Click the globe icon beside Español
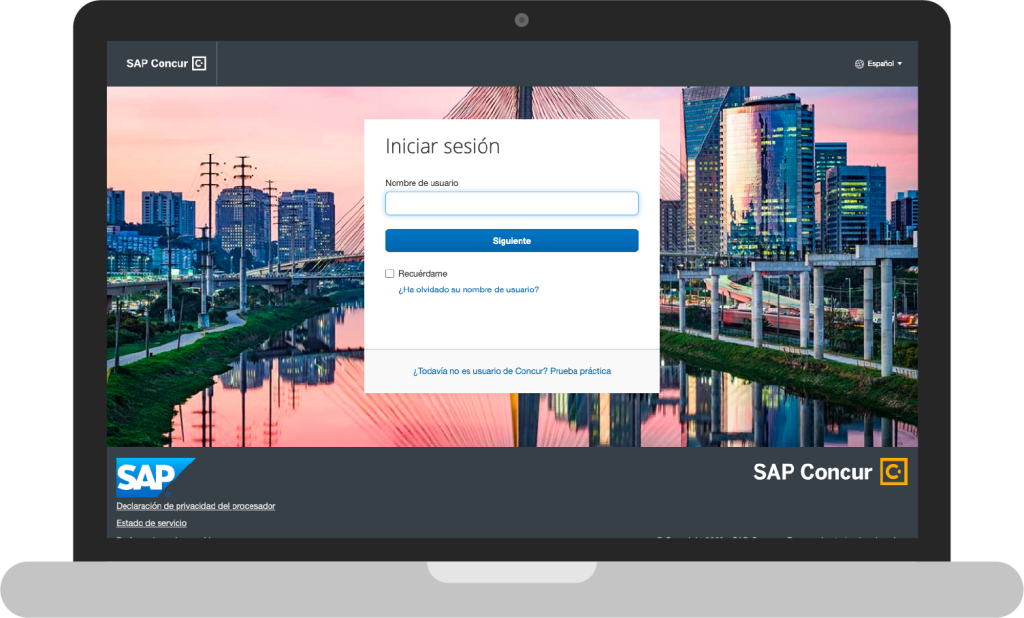This screenshot has height=618, width=1024. pyautogui.click(x=859, y=64)
